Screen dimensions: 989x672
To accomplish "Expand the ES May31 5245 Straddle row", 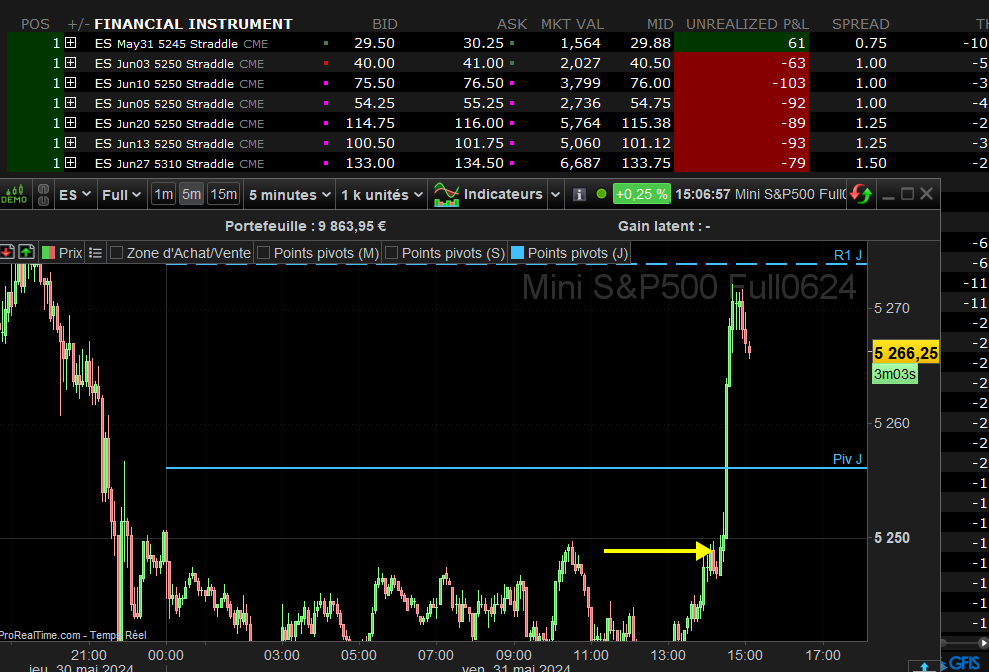I will pyautogui.click(x=71, y=43).
